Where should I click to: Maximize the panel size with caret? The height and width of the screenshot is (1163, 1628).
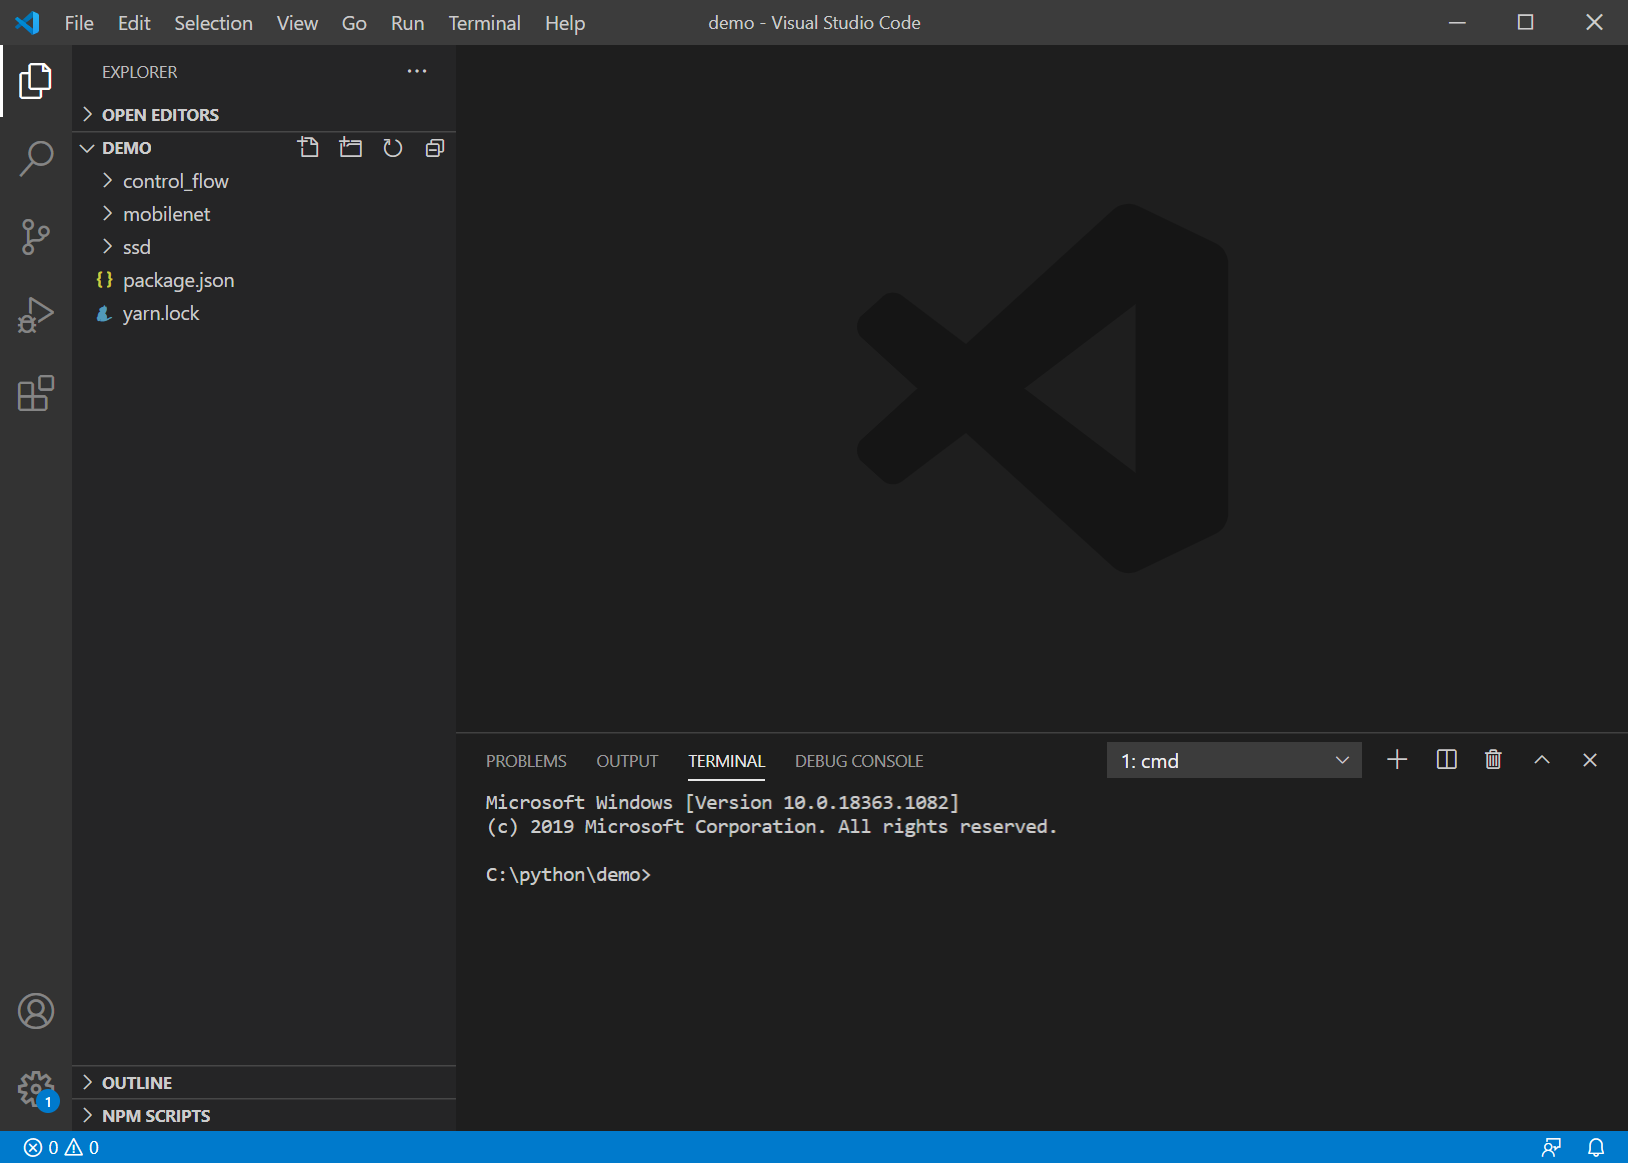[x=1542, y=760]
